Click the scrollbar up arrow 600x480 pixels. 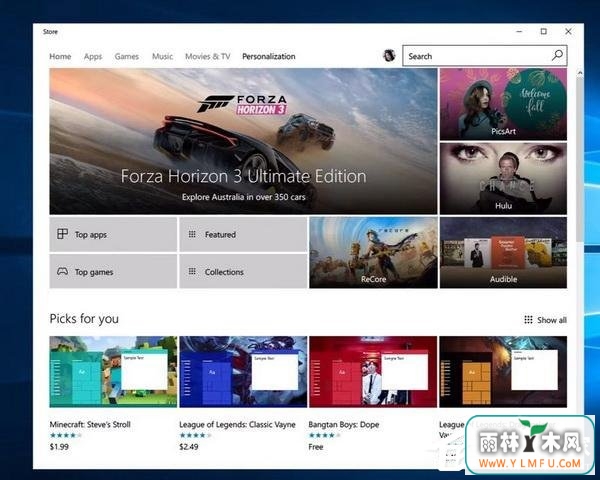click(x=580, y=73)
